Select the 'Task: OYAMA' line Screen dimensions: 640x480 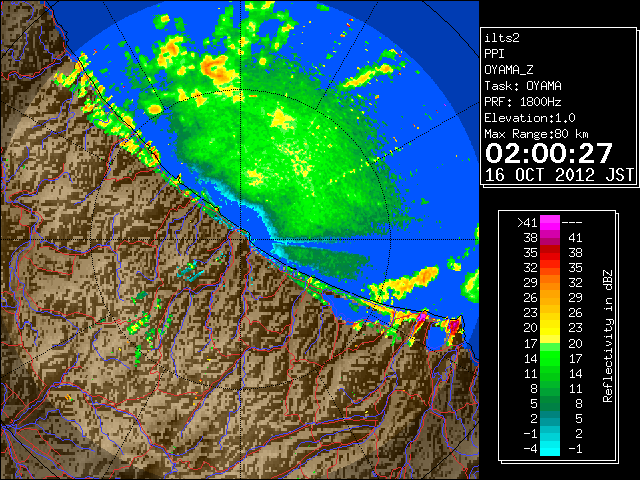click(523, 86)
